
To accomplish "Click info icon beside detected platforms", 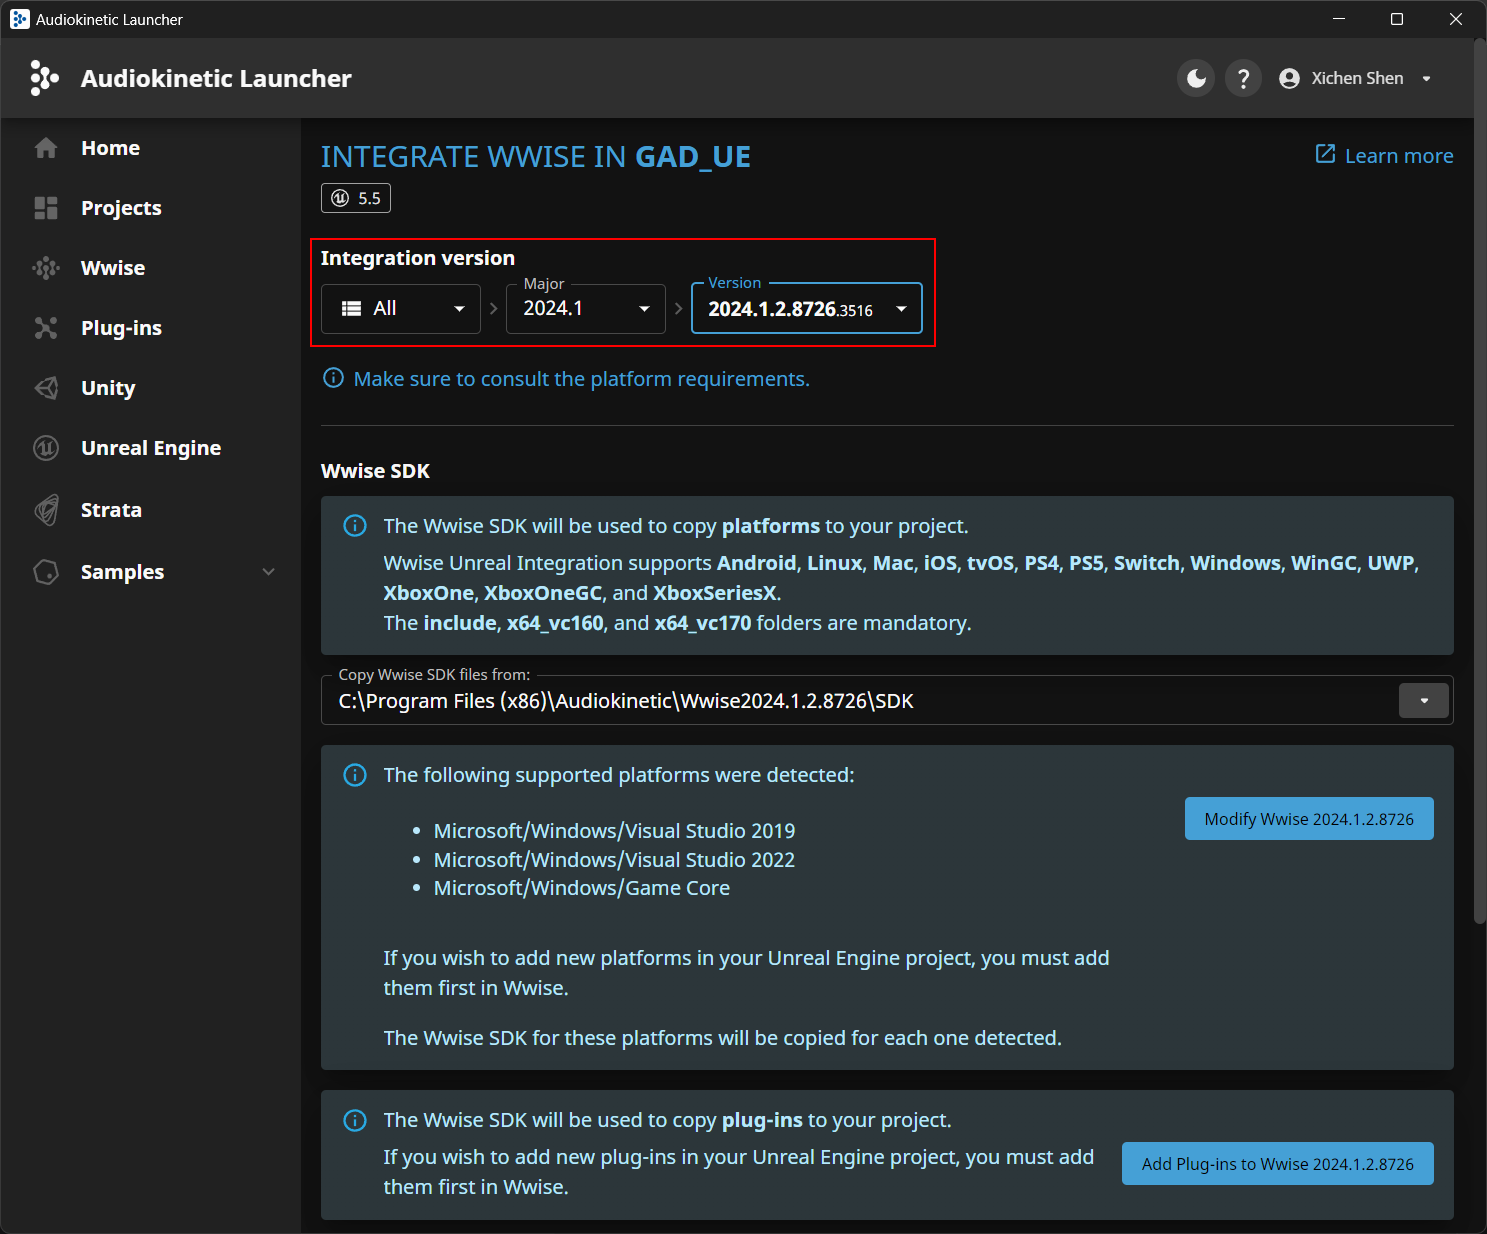I will coord(355,775).
